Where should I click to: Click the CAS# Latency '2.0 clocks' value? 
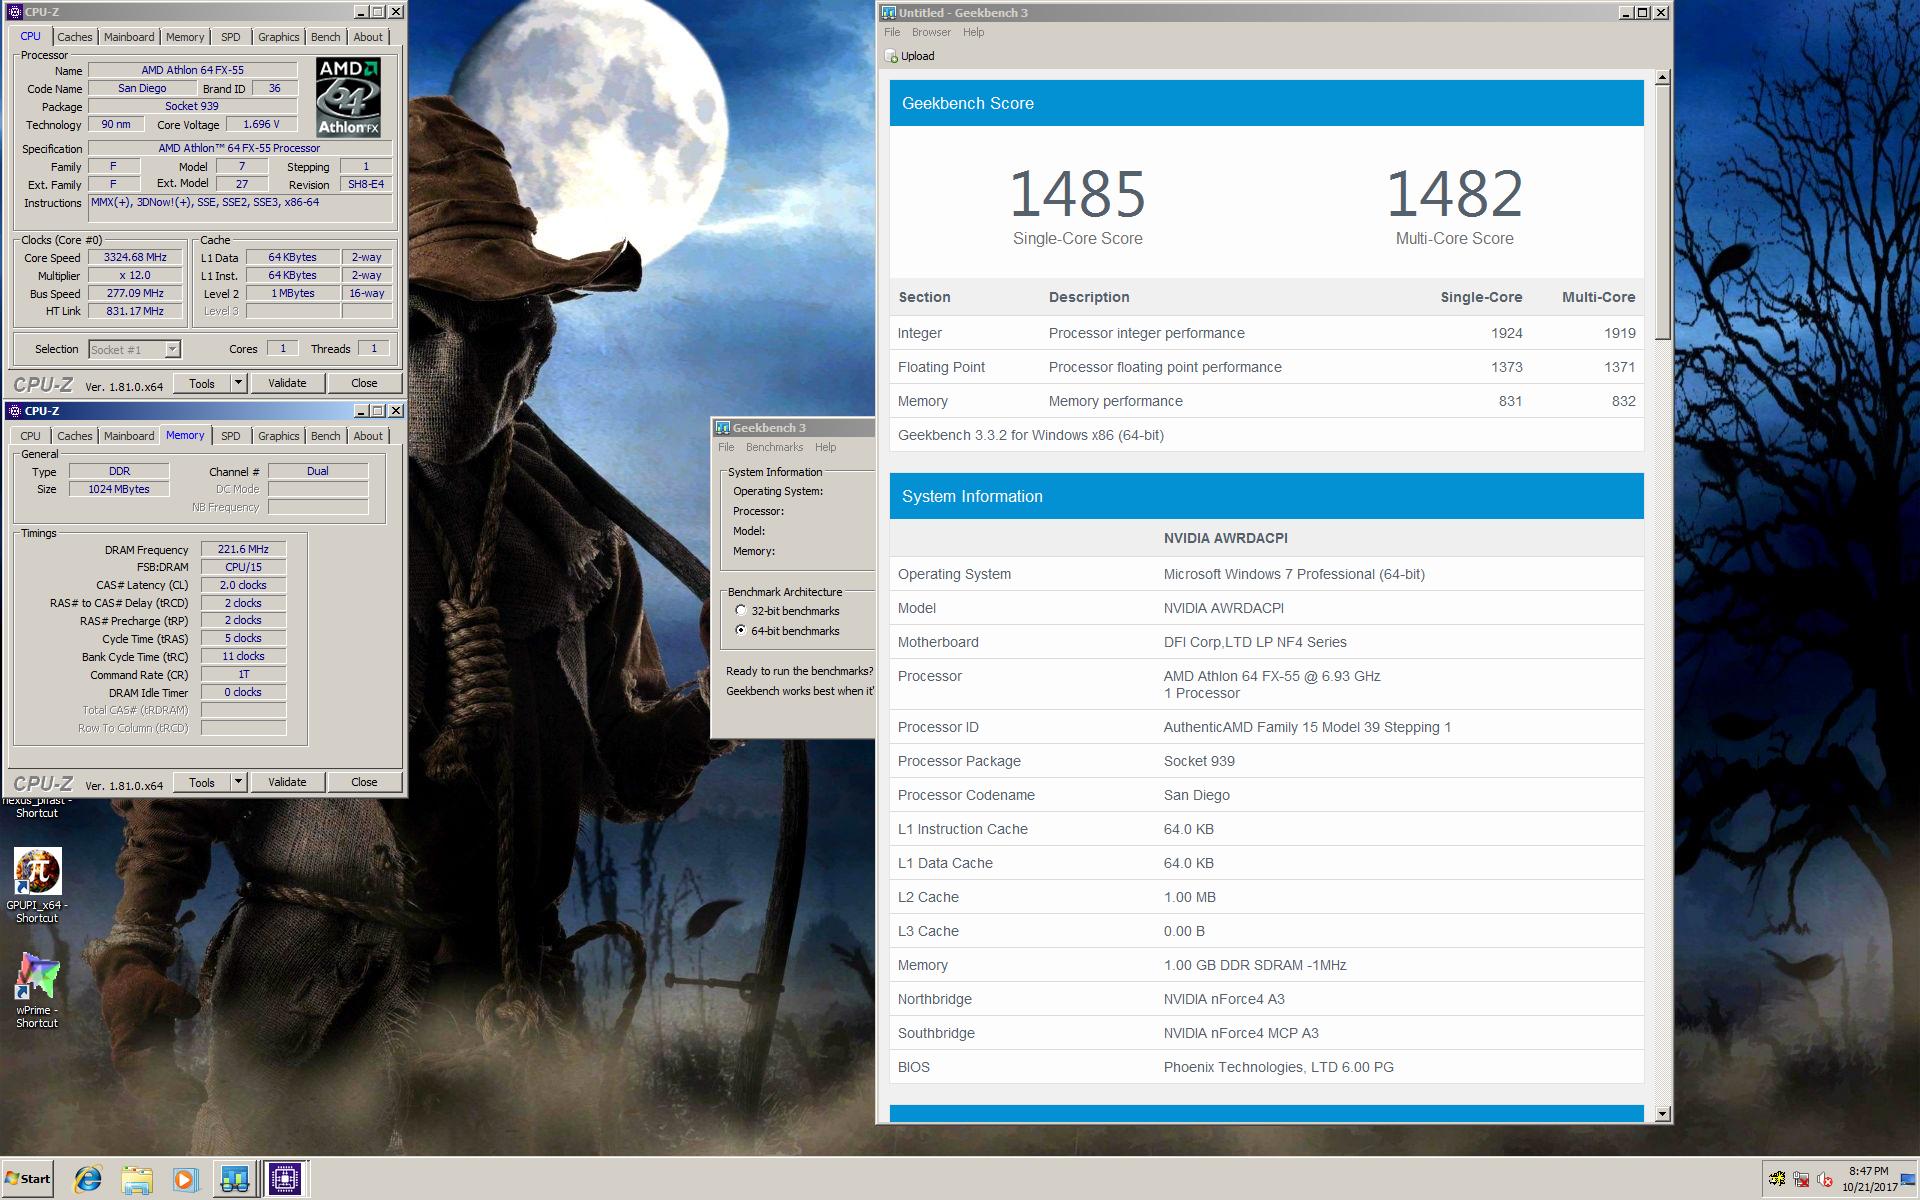pos(243,585)
